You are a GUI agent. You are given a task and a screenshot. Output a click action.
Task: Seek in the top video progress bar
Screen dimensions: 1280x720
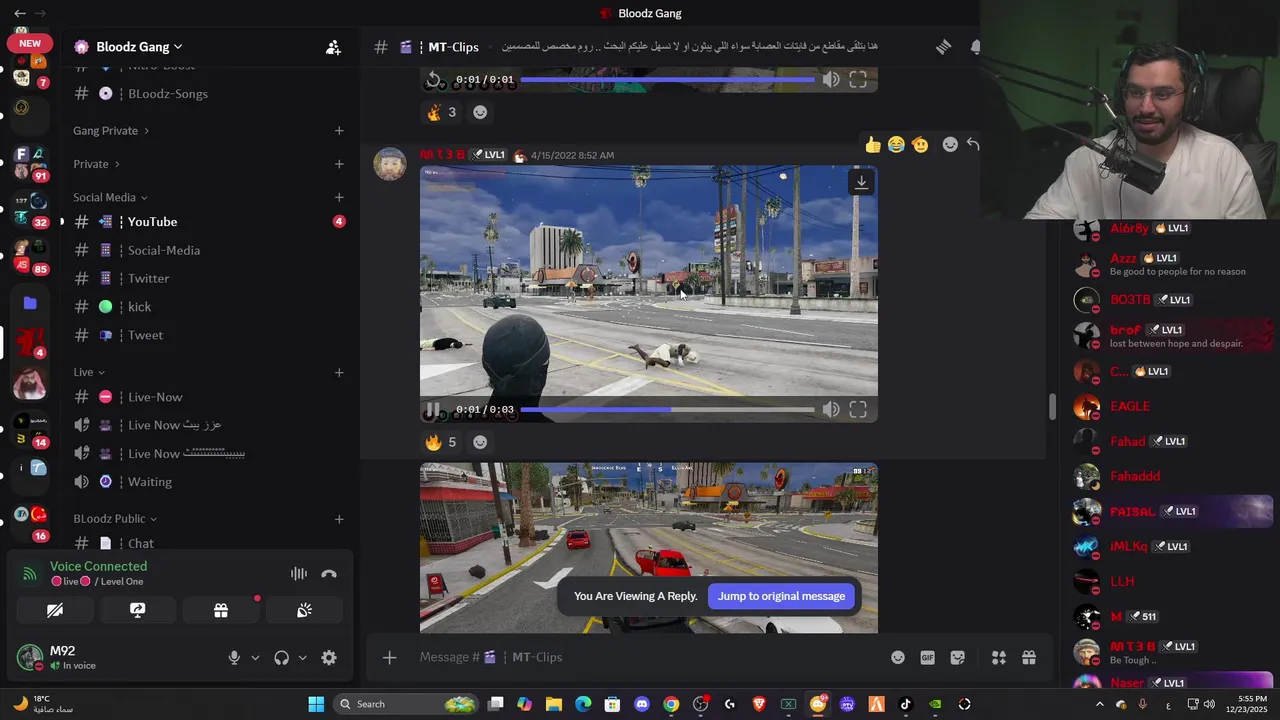pyautogui.click(x=667, y=79)
